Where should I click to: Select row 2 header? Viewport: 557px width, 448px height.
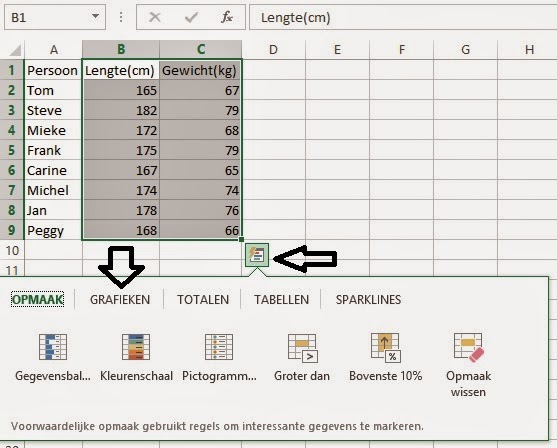click(x=12, y=90)
